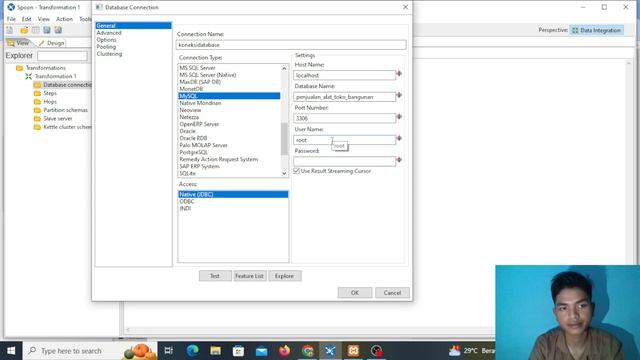Select JNDI access method
This screenshot has height=360, width=640.
pyautogui.click(x=185, y=208)
